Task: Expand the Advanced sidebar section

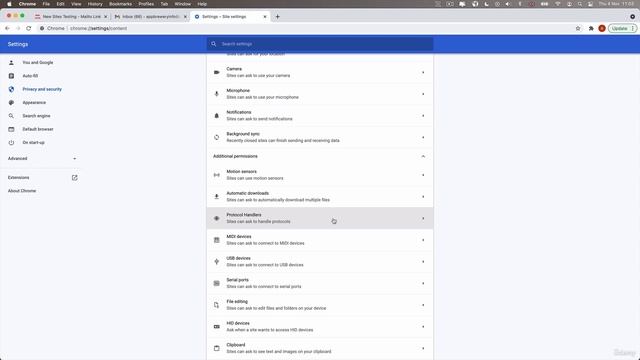Action: click(42, 158)
